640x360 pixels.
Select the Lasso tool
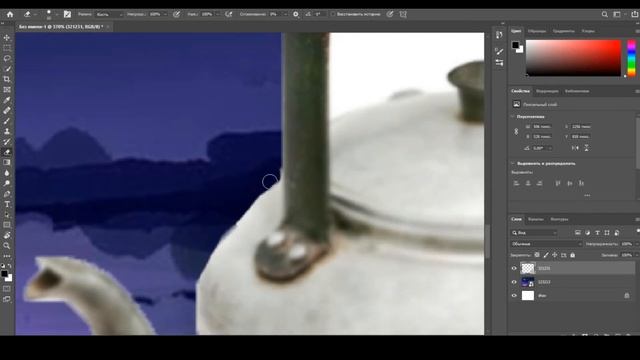7,58
